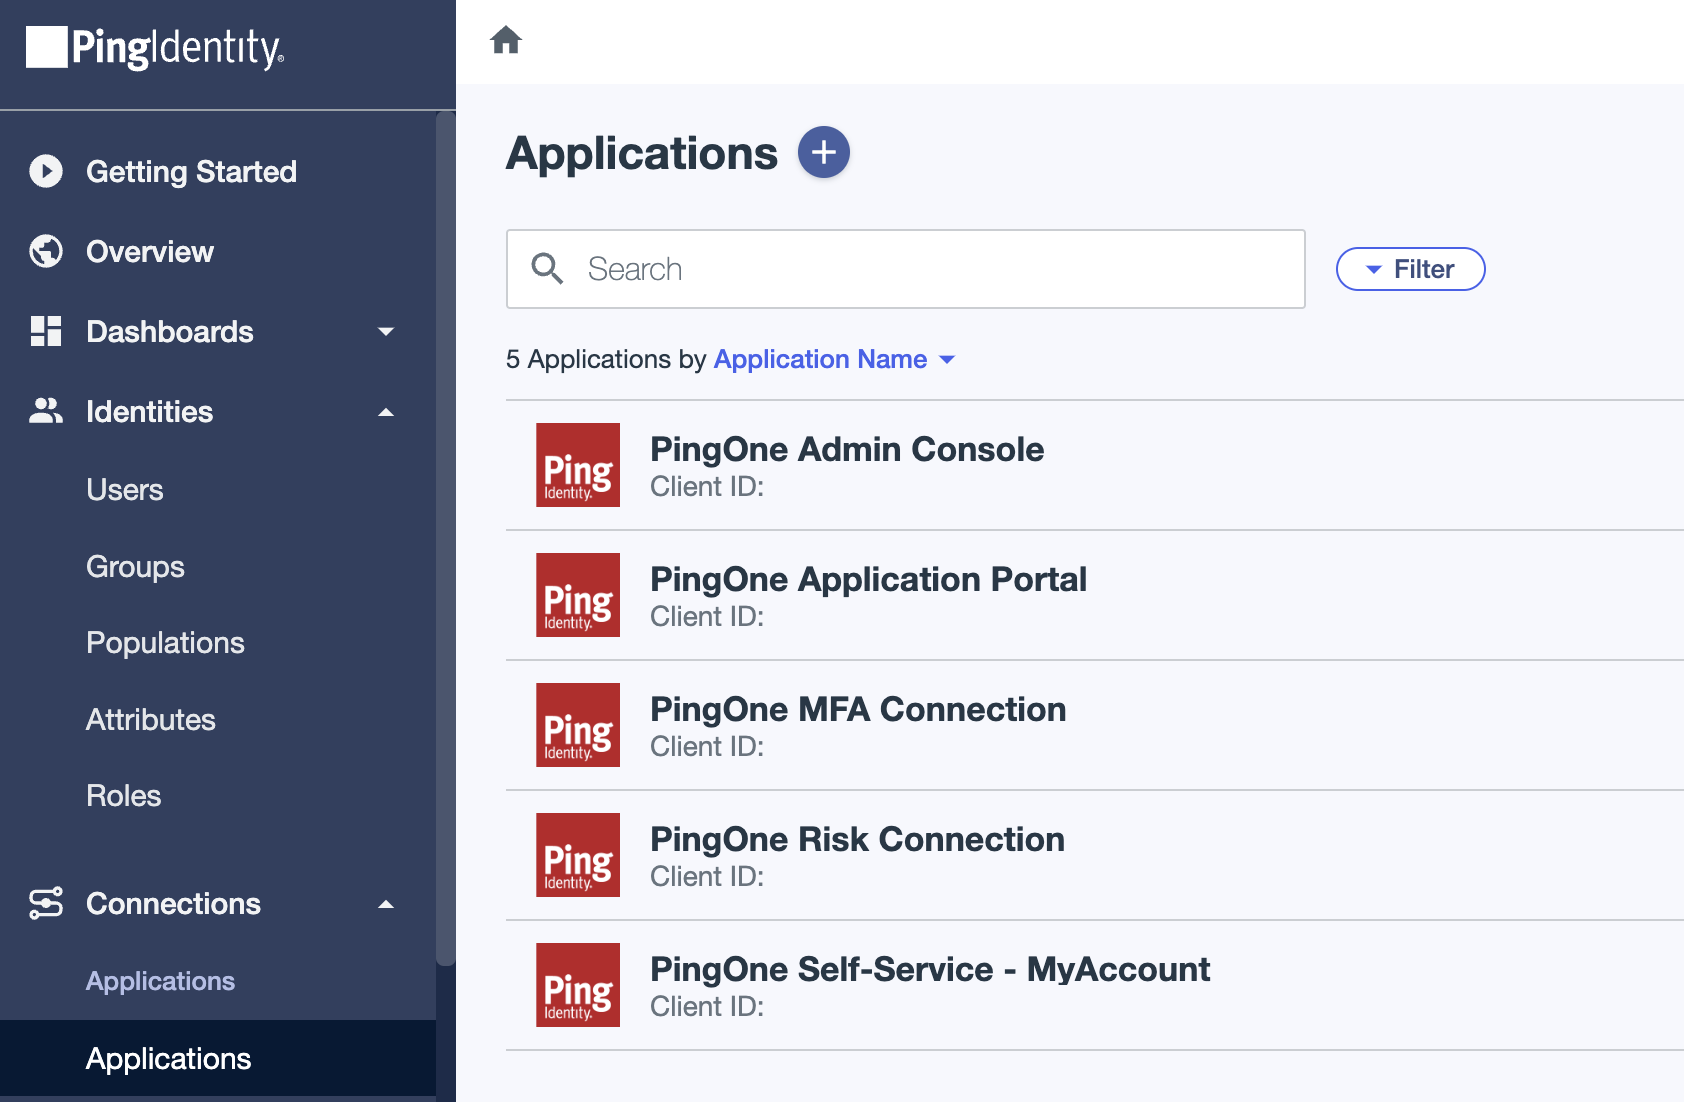Click the Ping Identity logo
Screen dimensions: 1684x1102
point(155,48)
